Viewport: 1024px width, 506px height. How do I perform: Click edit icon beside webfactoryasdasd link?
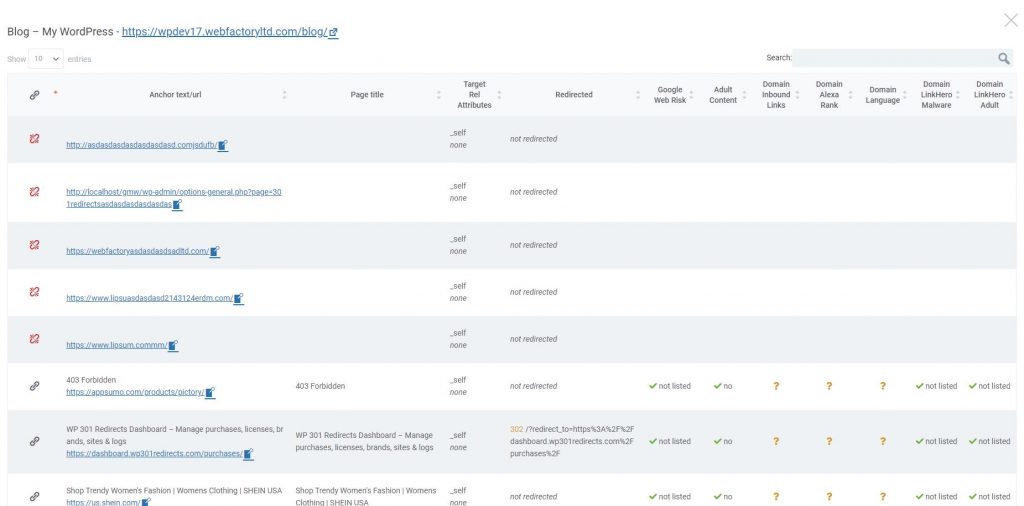[x=215, y=251]
